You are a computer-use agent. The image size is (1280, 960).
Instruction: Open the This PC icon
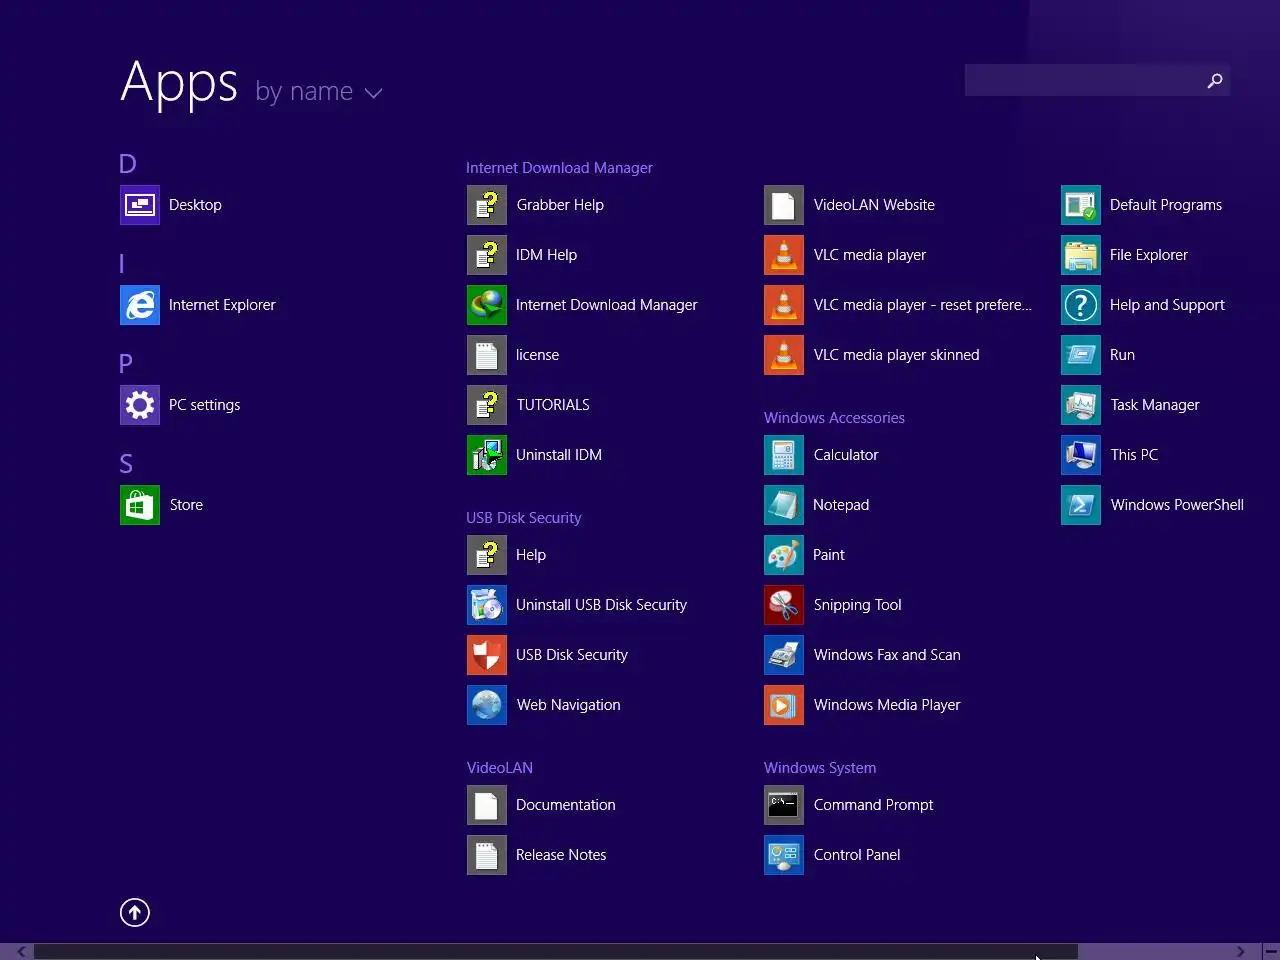[1081, 455]
